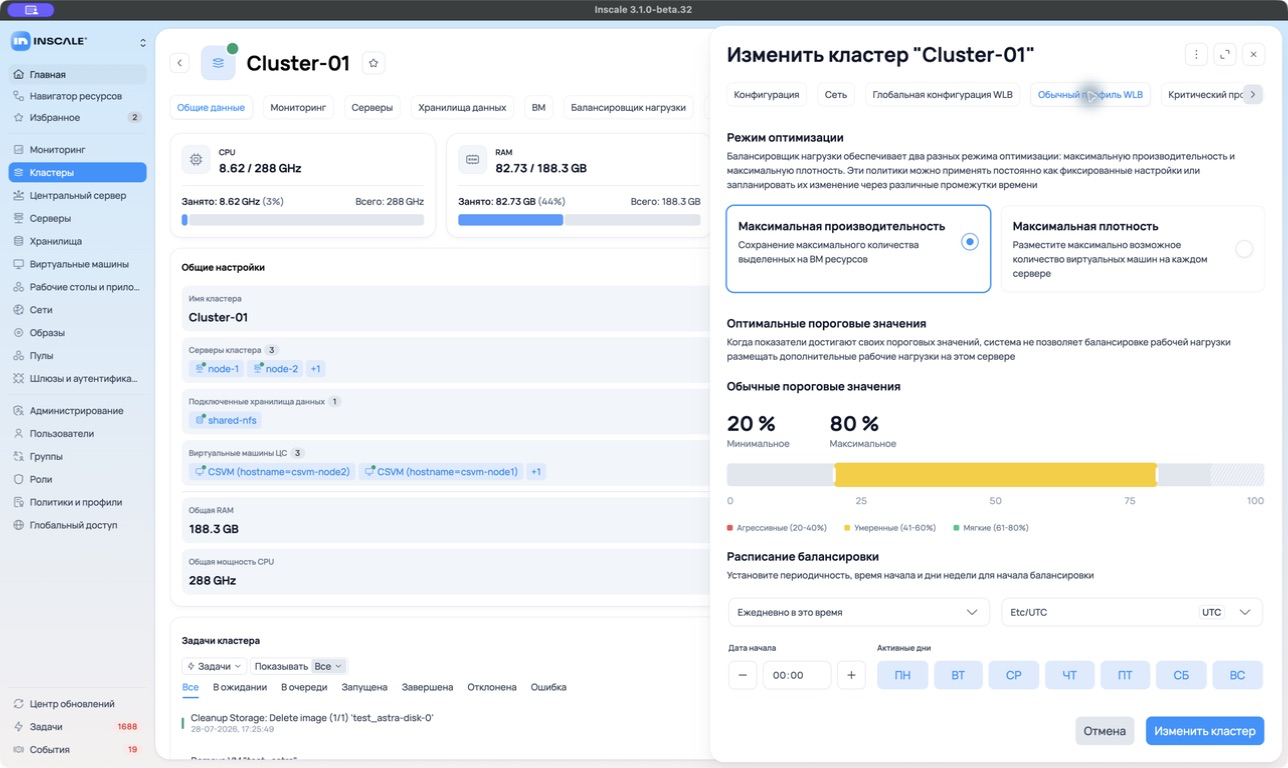Open the Главная home icon in sidebar
This screenshot has width=1288, height=768.
click(19, 75)
